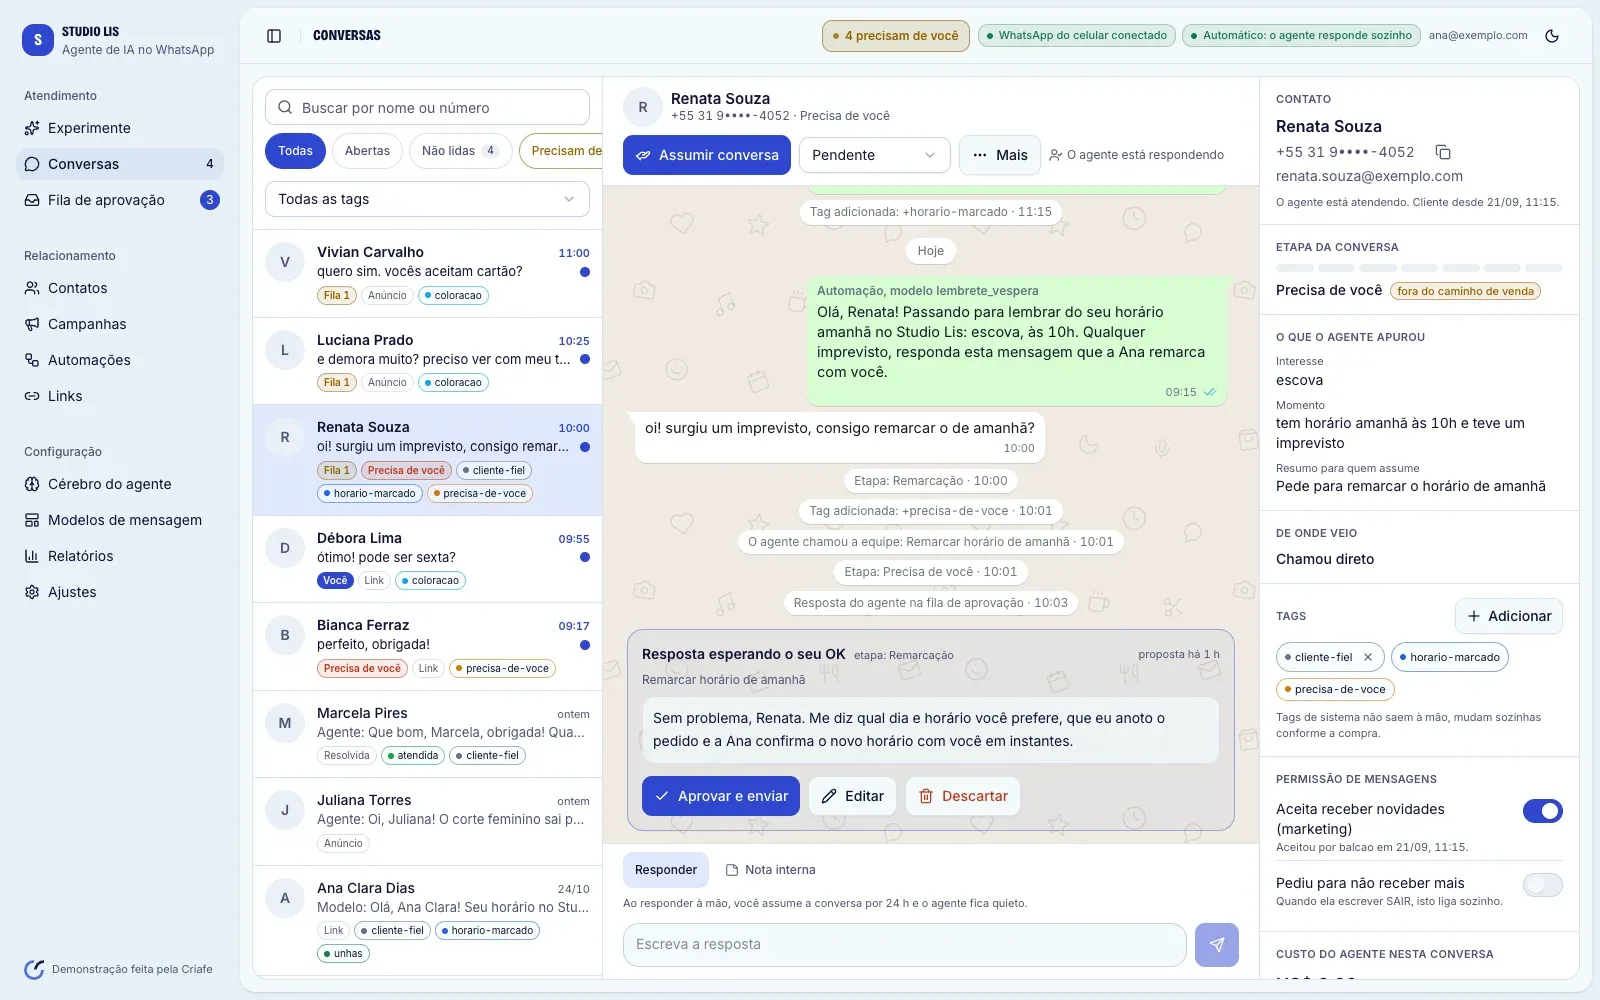Screen dimensions: 1600x1000
Task: Open Modelos de mensagem
Action: (x=120, y=520)
